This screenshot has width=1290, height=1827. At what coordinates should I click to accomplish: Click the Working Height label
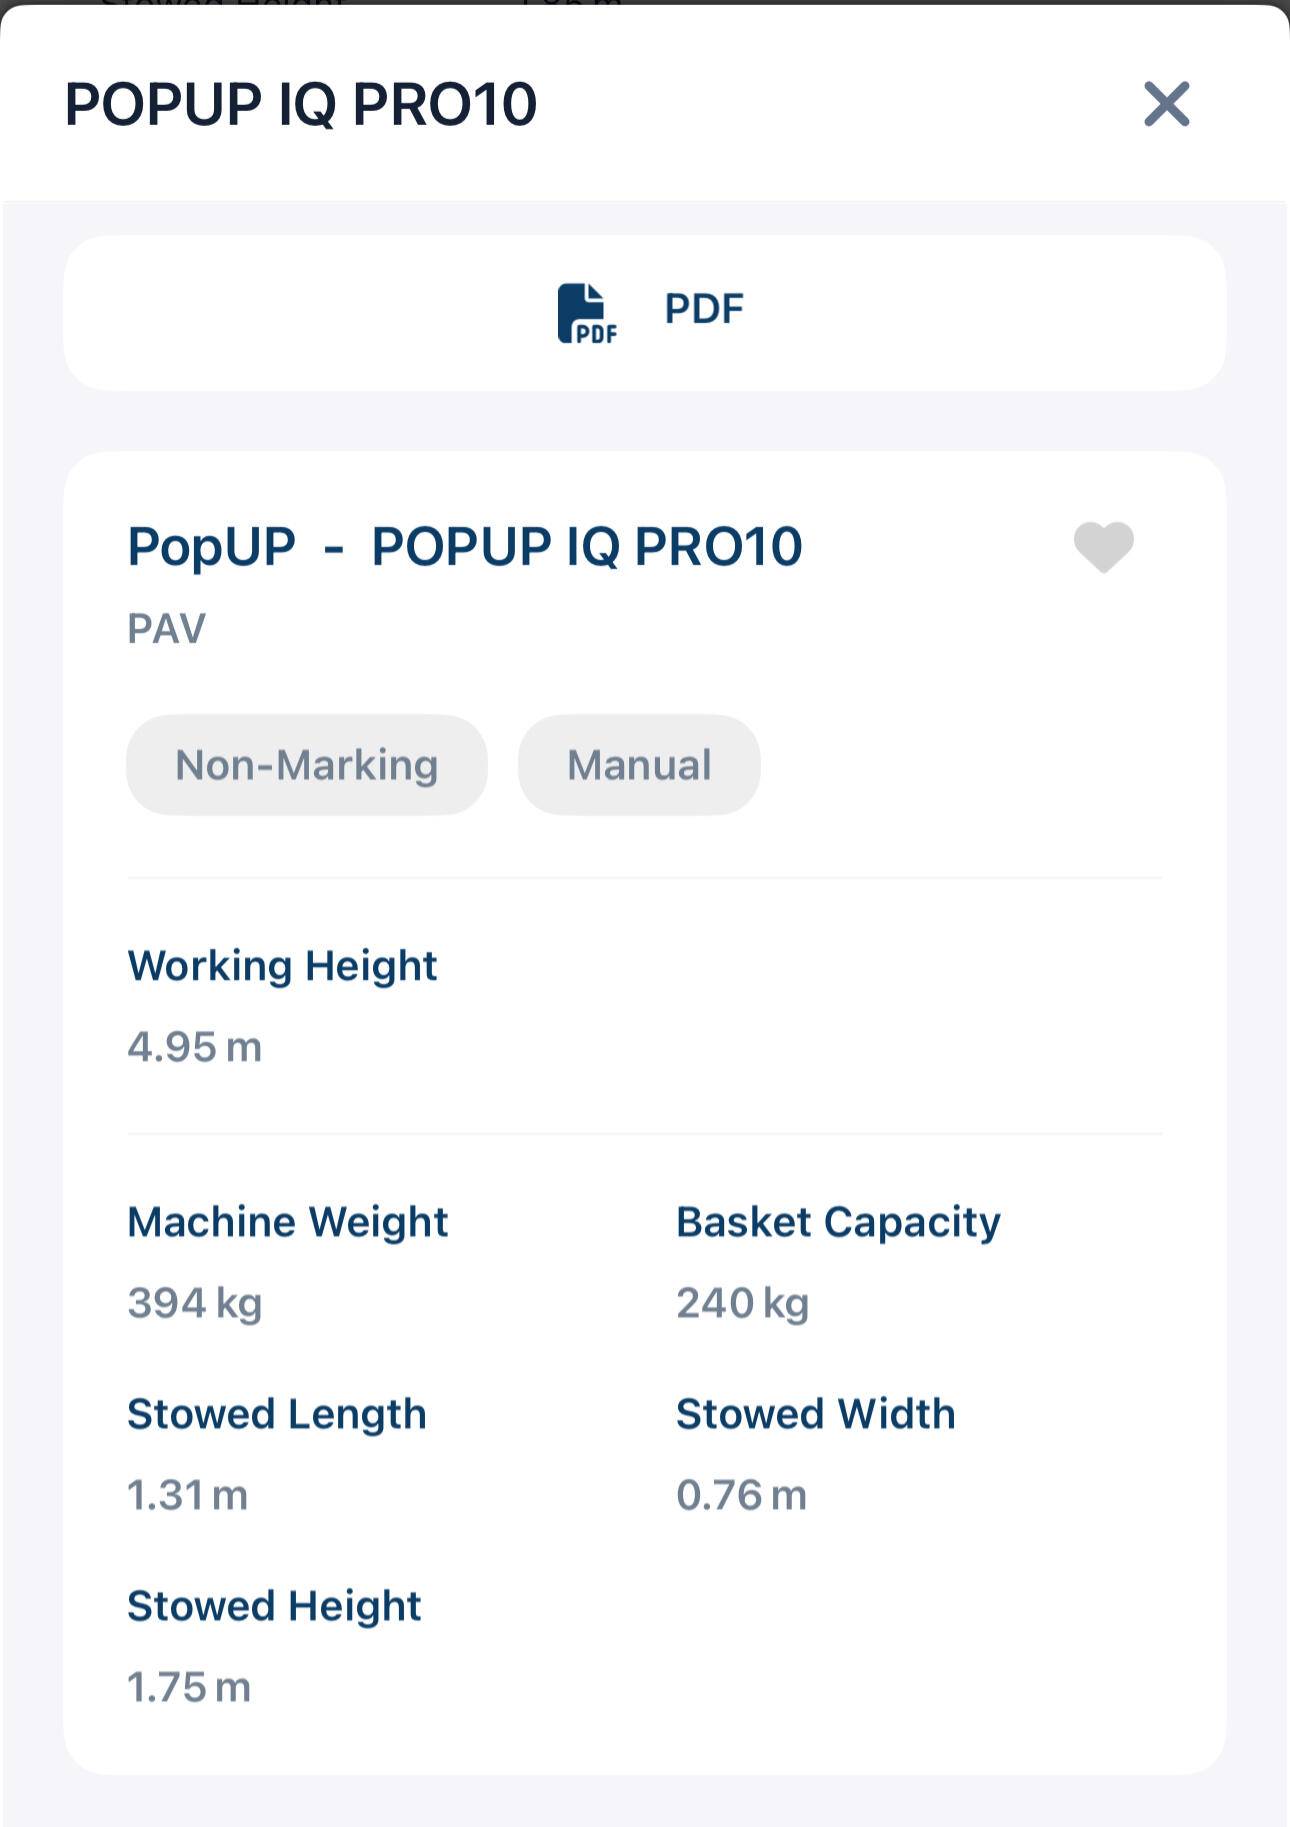(282, 966)
